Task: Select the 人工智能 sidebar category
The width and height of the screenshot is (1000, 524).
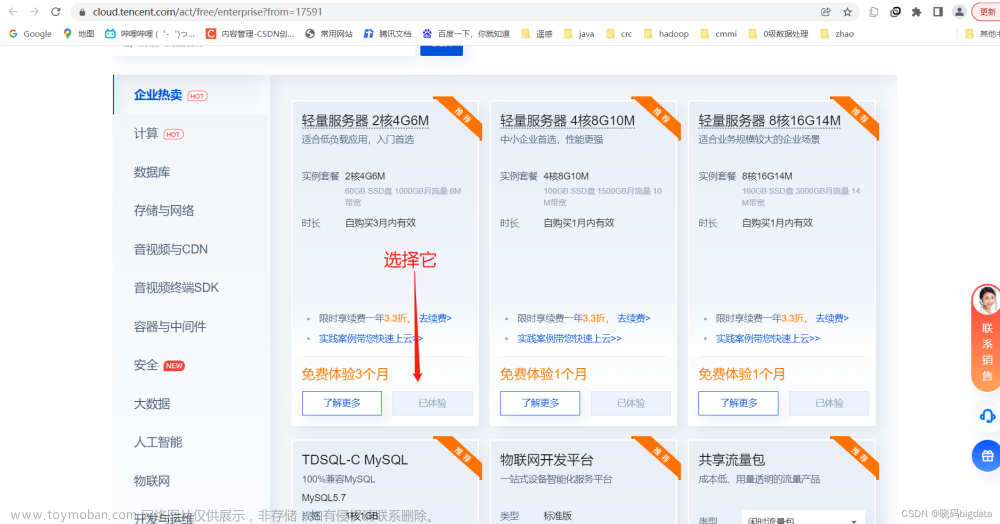Action: point(191,442)
